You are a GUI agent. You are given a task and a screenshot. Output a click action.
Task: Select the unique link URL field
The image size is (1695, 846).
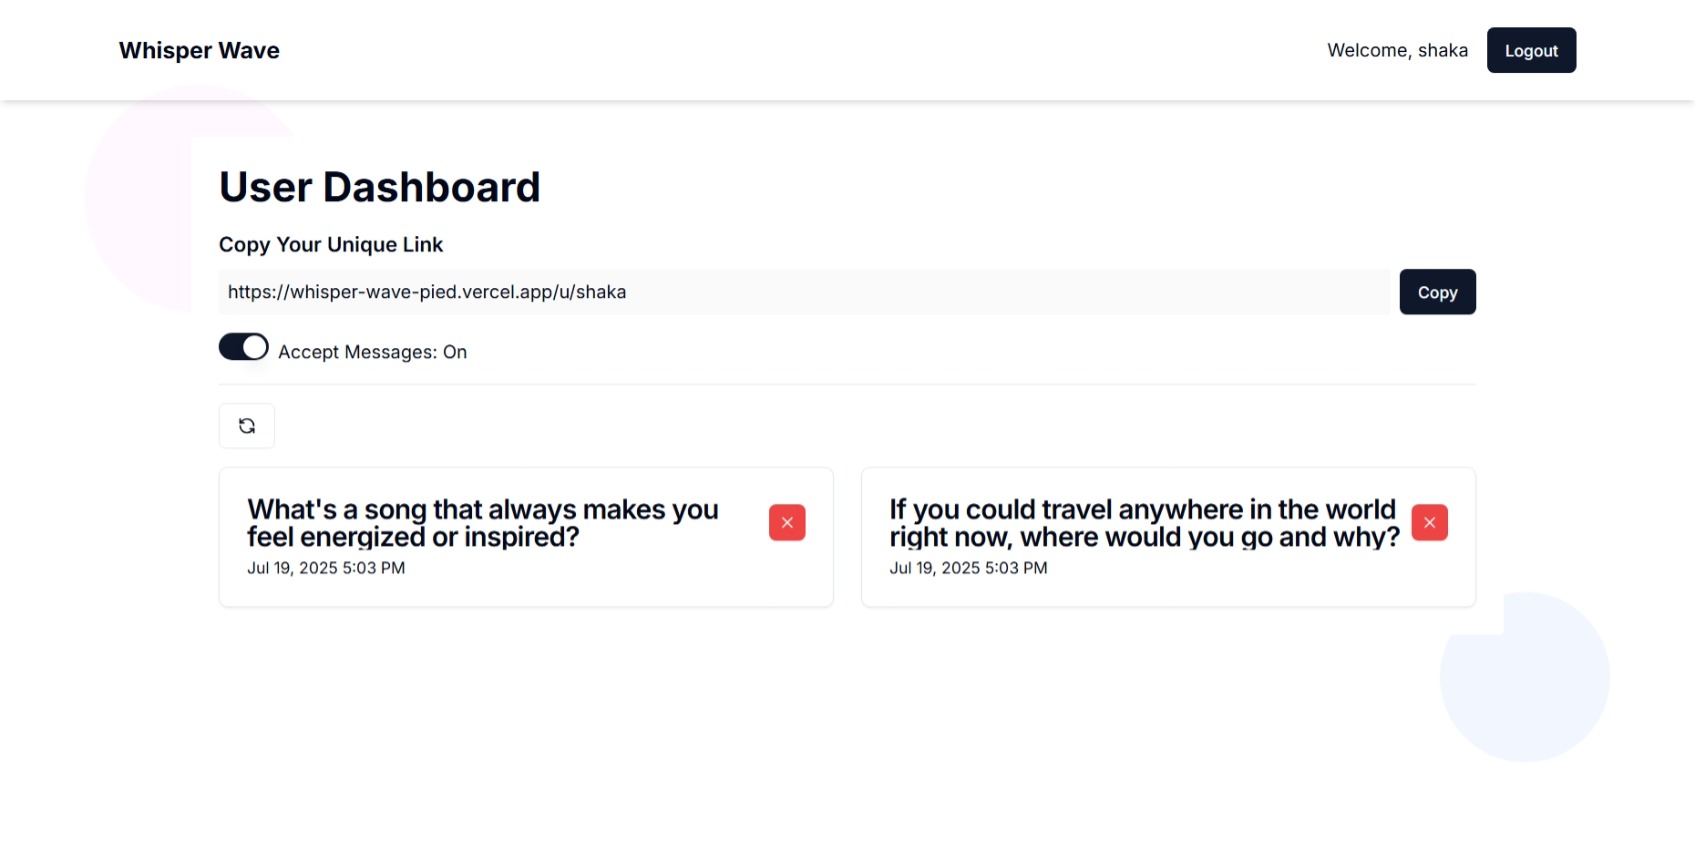[x=804, y=292]
